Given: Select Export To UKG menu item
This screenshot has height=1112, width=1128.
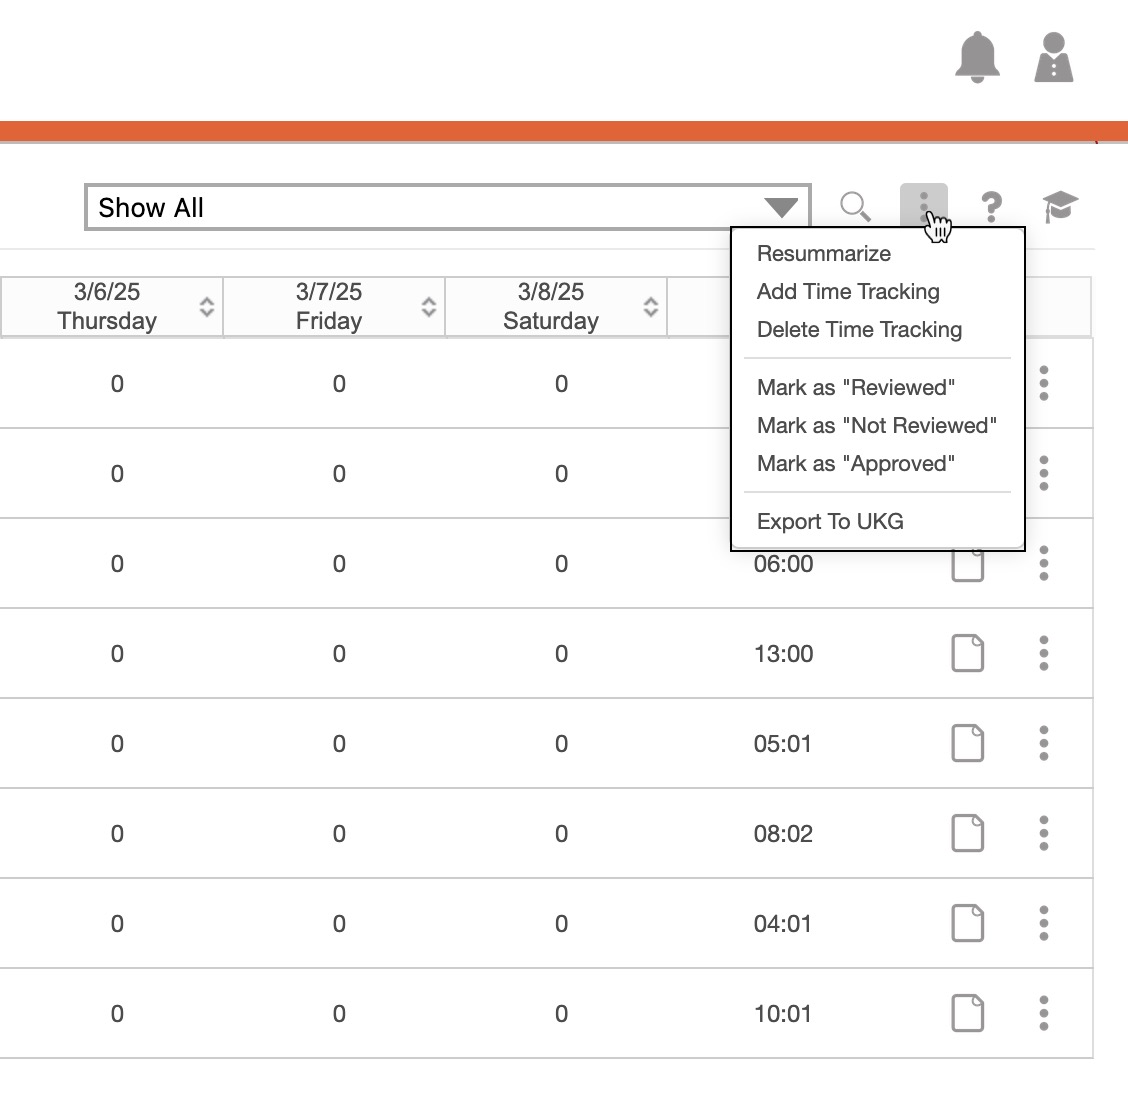Looking at the screenshot, I should 830,522.
